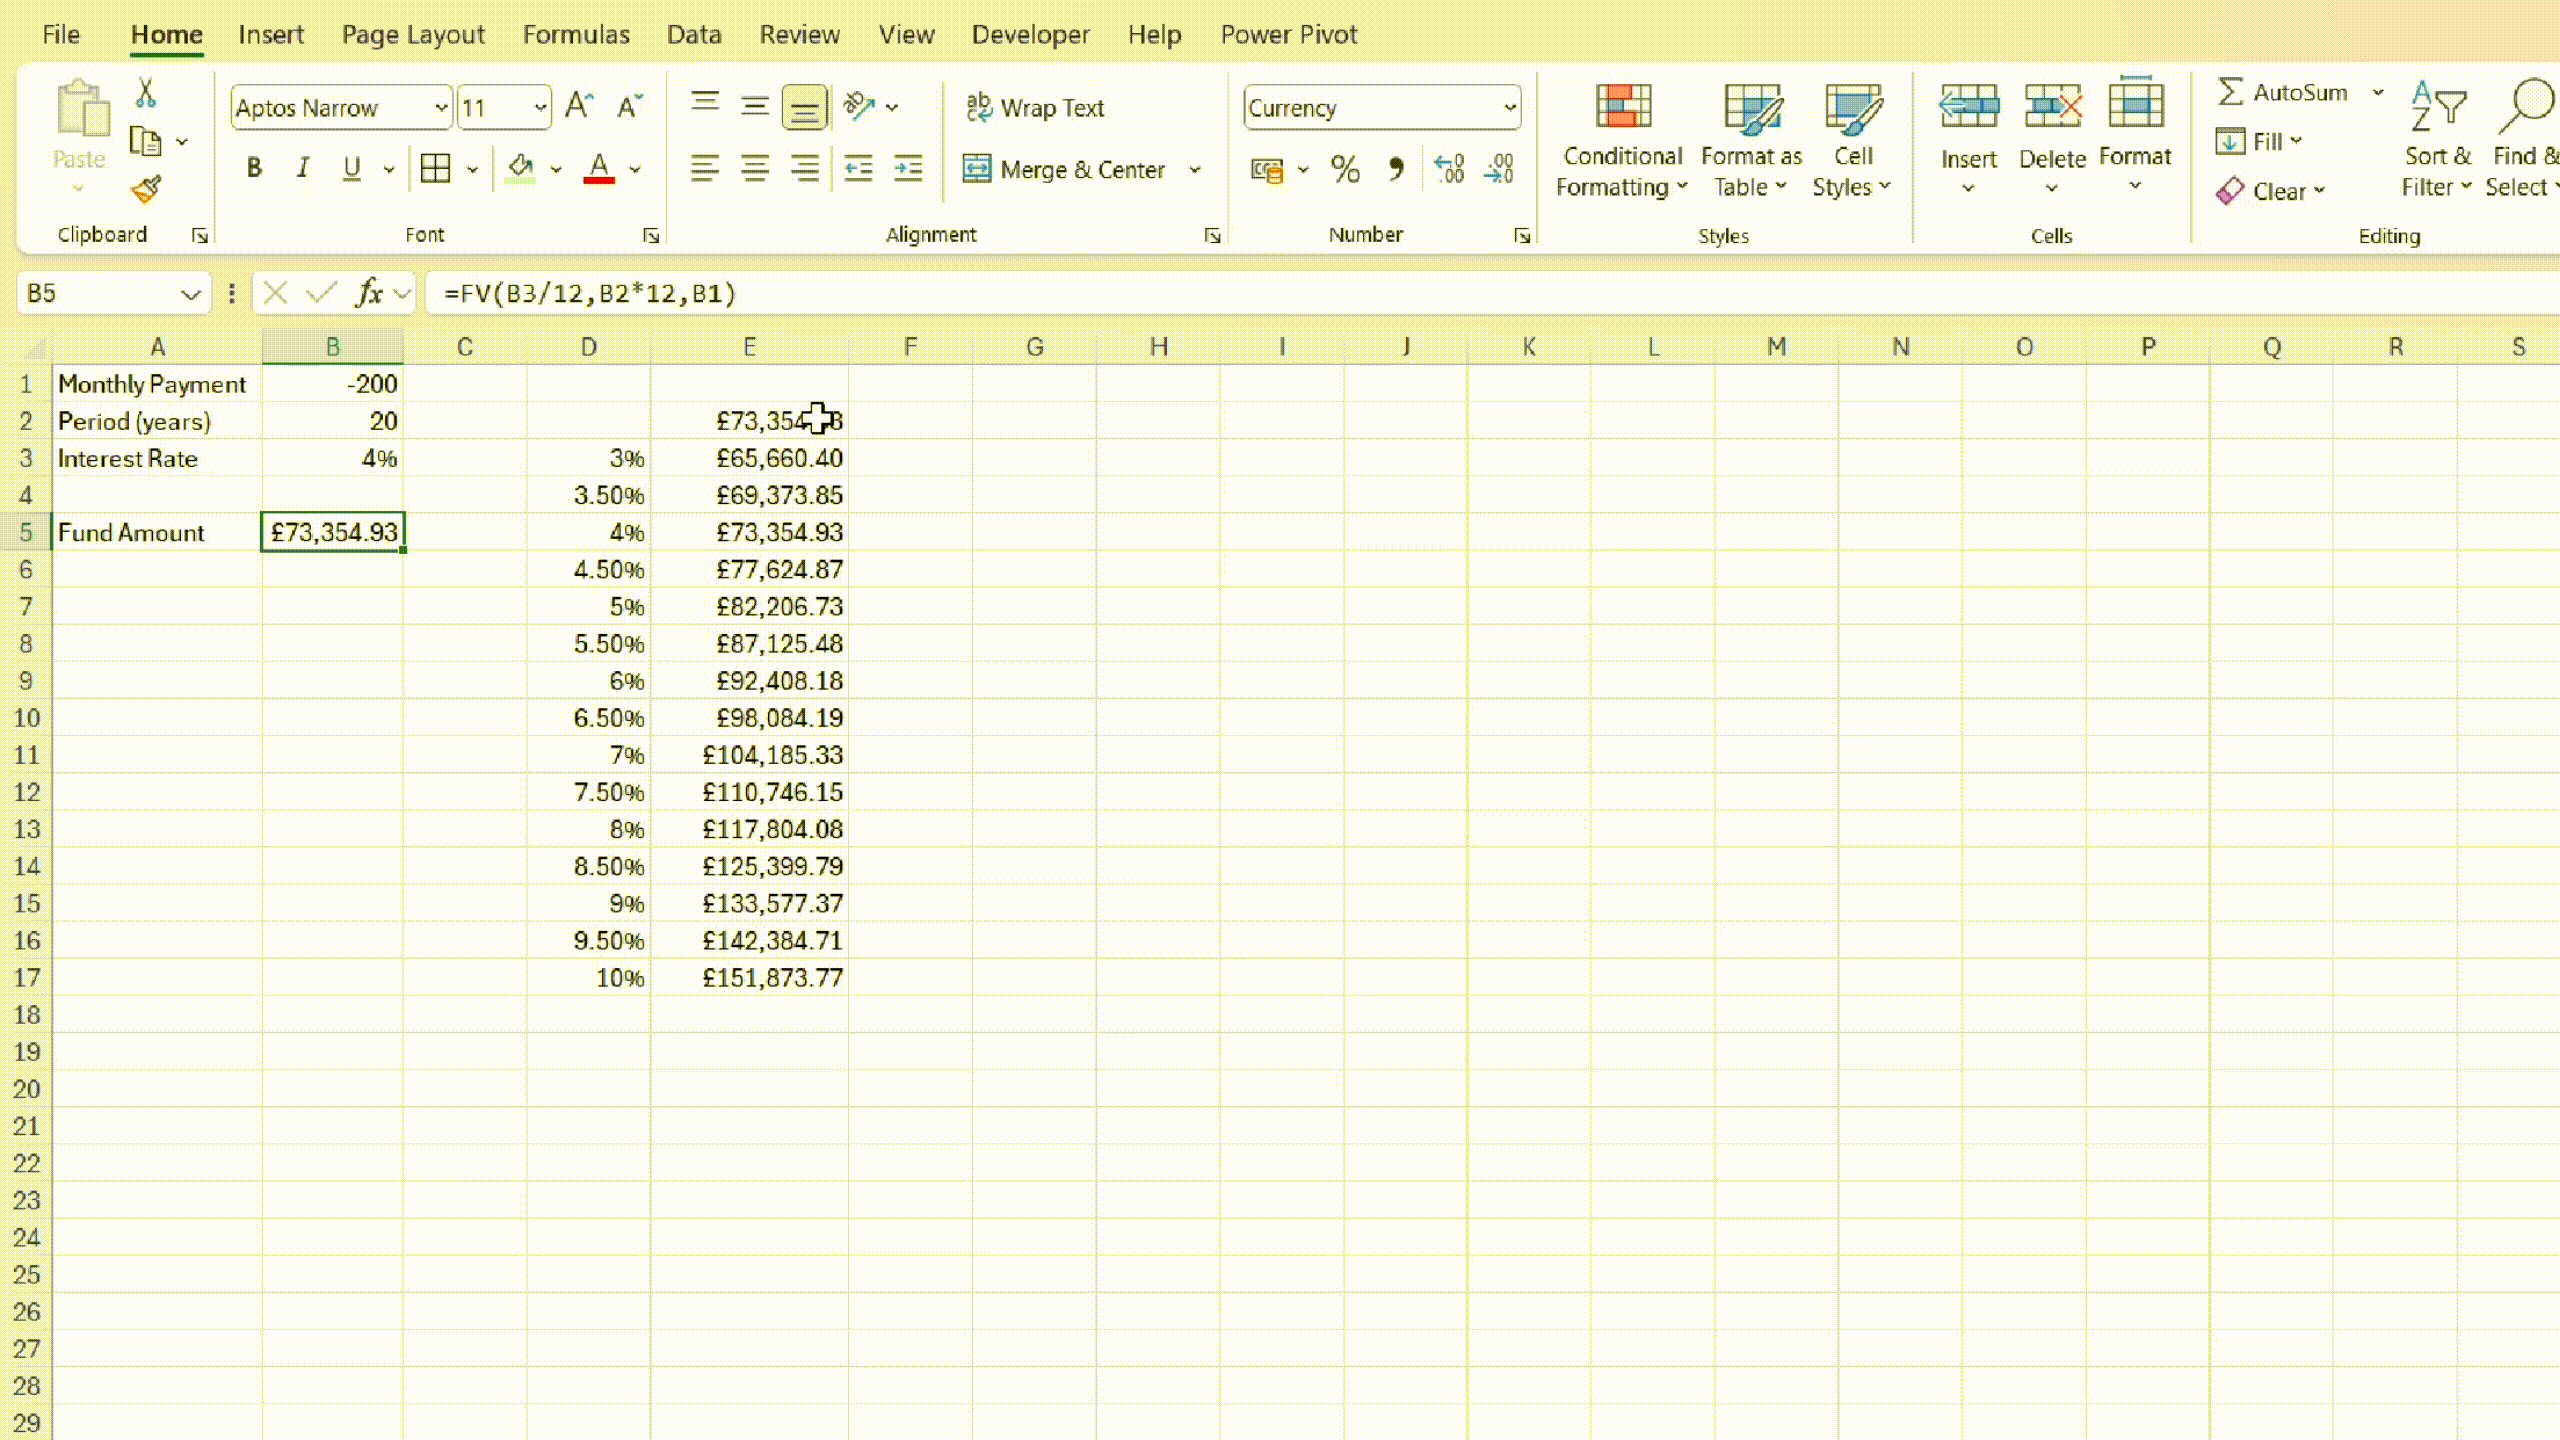The height and width of the screenshot is (1440, 2560).
Task: Click the Insert Function fx icon
Action: pyautogui.click(x=369, y=293)
